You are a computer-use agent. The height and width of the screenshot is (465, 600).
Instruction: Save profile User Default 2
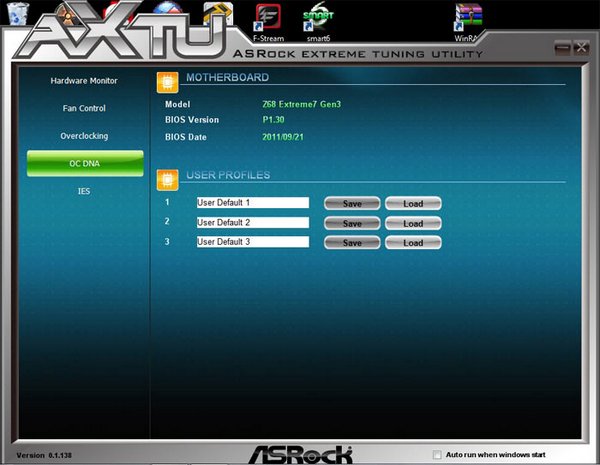coord(352,223)
